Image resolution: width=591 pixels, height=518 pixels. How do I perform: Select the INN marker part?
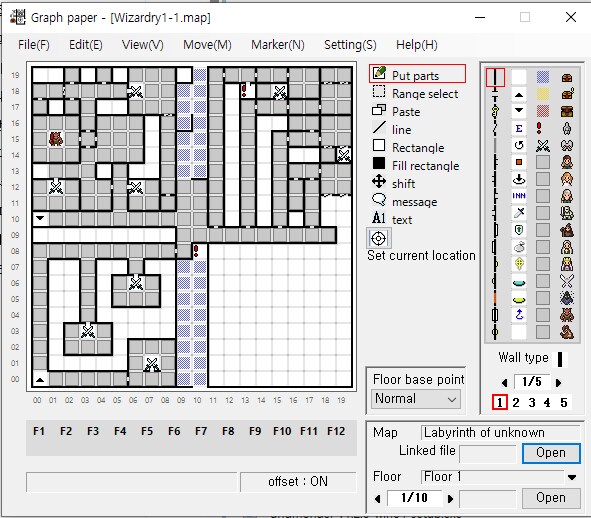click(519, 195)
